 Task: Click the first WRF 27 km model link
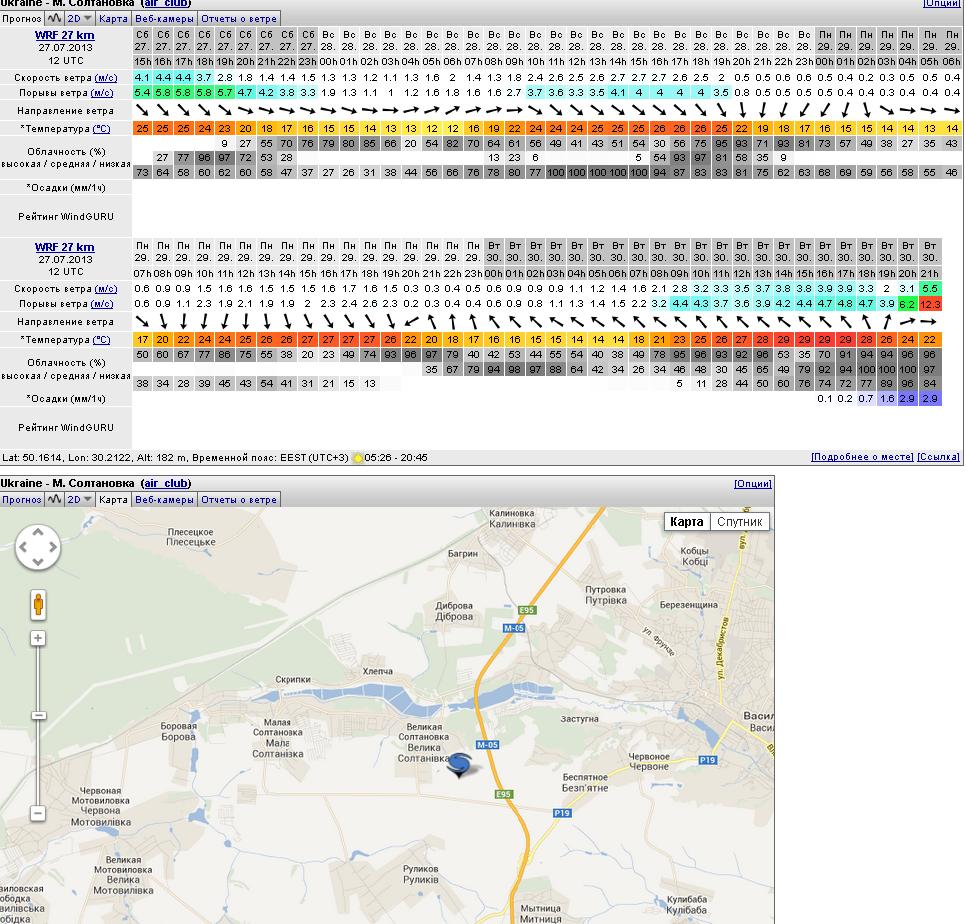click(x=64, y=35)
